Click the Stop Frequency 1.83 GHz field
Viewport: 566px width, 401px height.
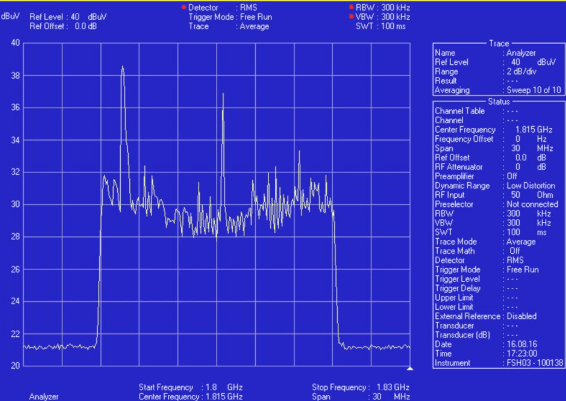point(361,387)
